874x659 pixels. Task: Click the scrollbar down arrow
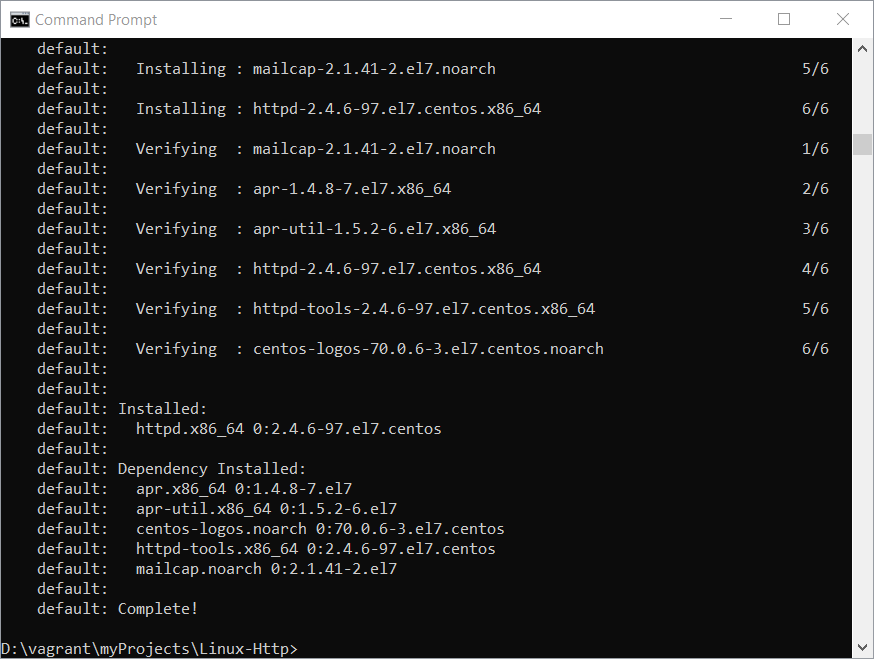(x=862, y=647)
